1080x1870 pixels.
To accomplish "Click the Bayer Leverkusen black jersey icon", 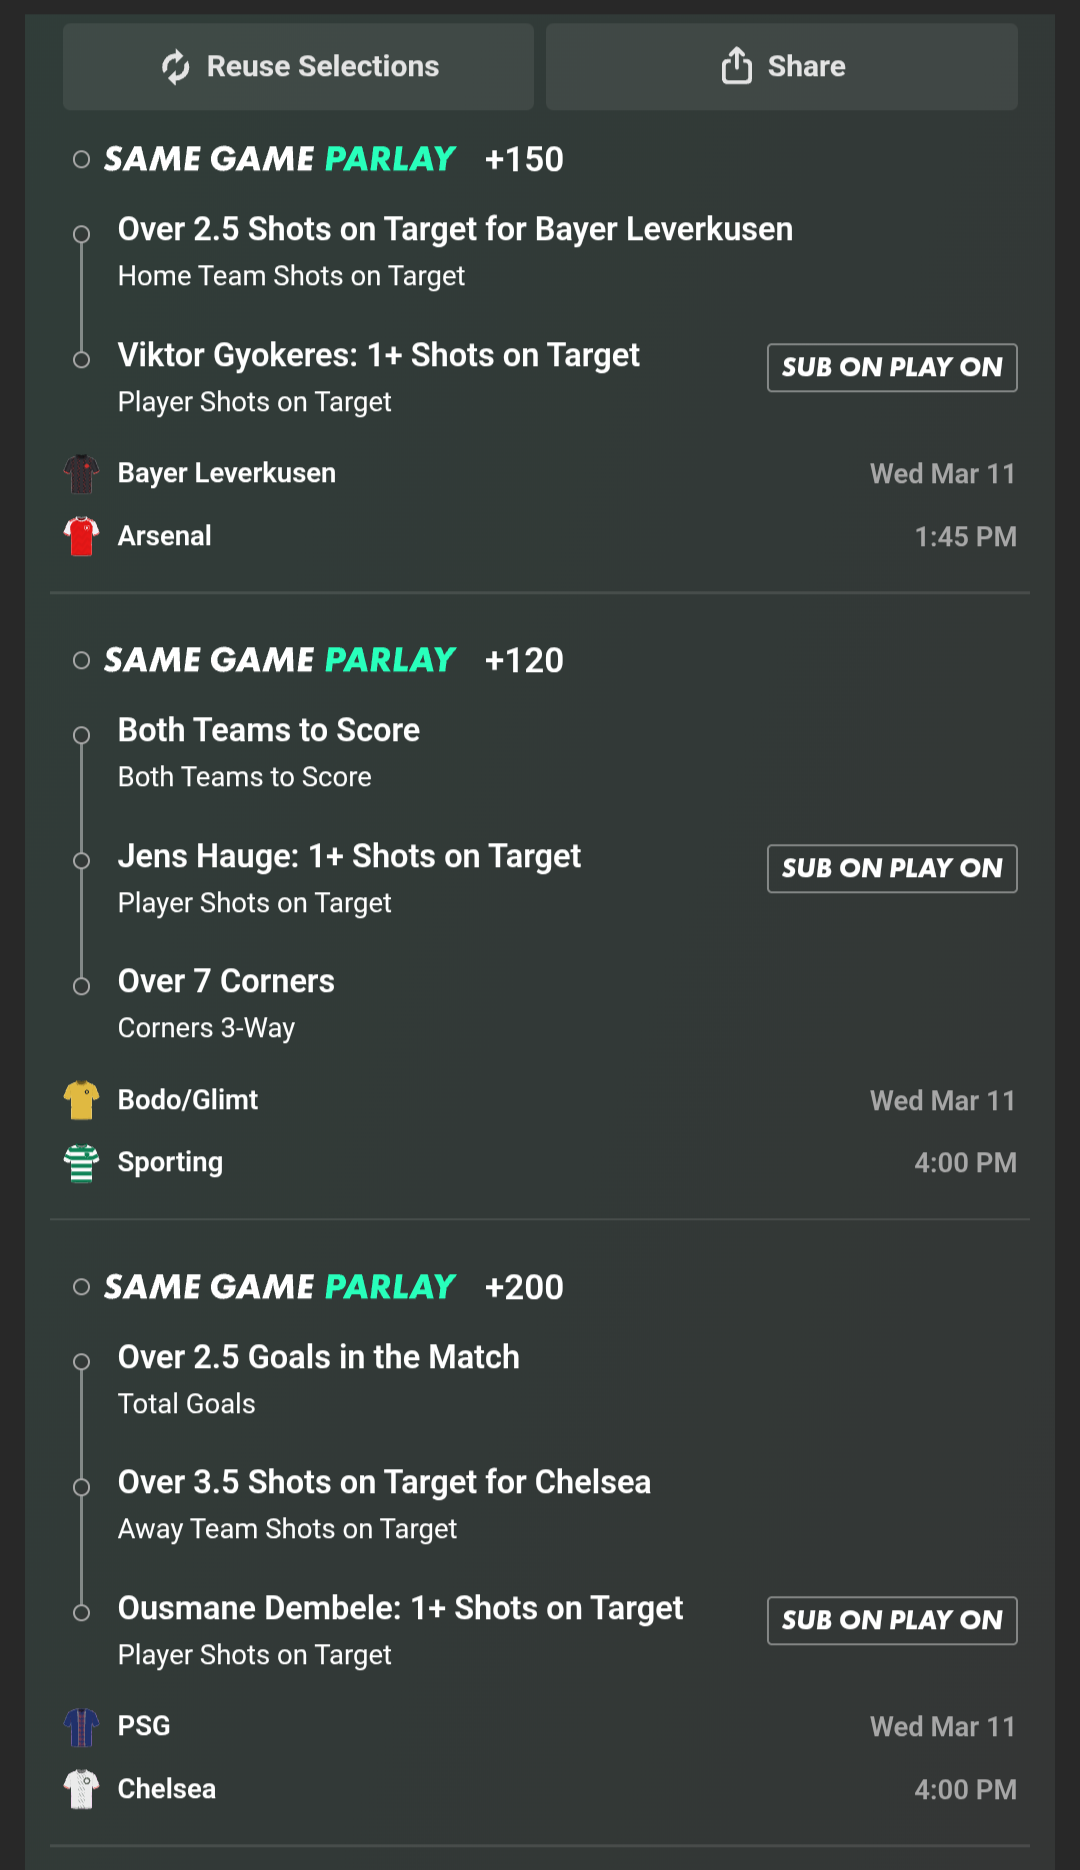I will coord(82,474).
